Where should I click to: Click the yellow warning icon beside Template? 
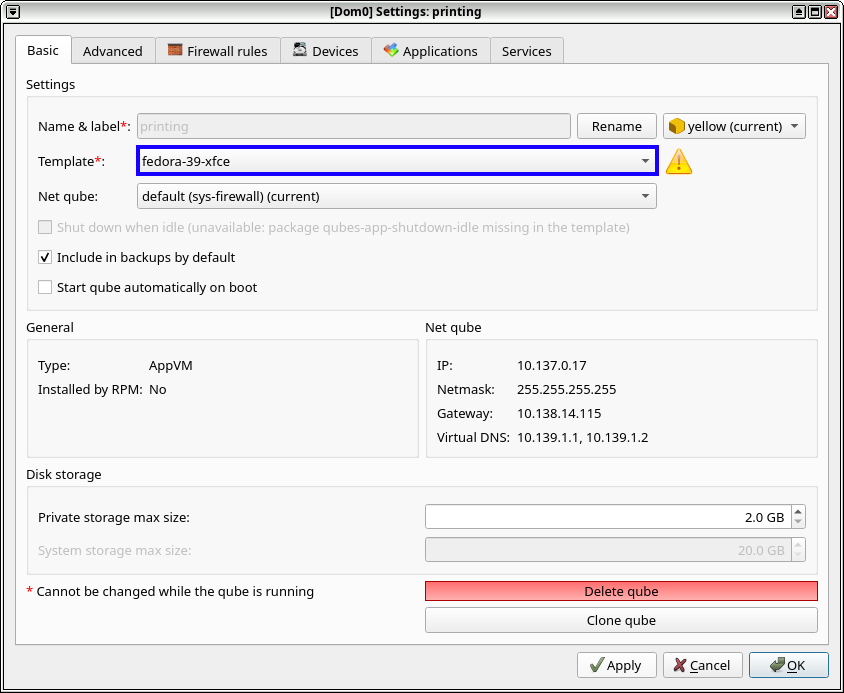(679, 162)
